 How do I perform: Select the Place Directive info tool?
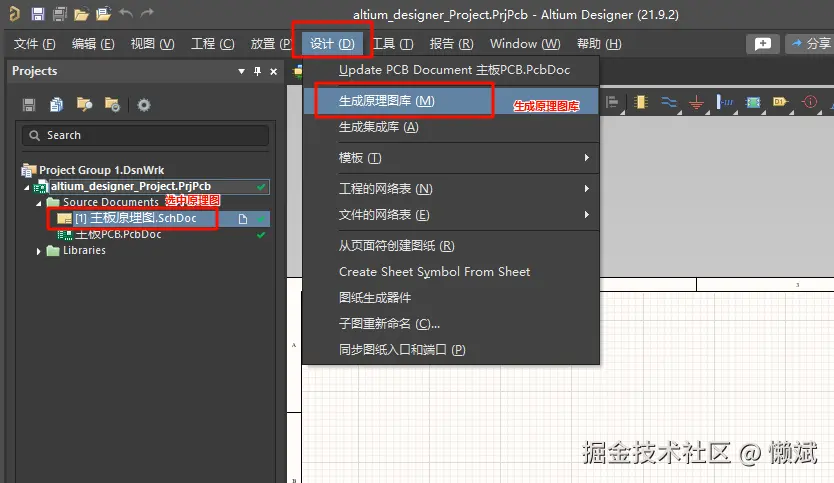click(x=810, y=102)
